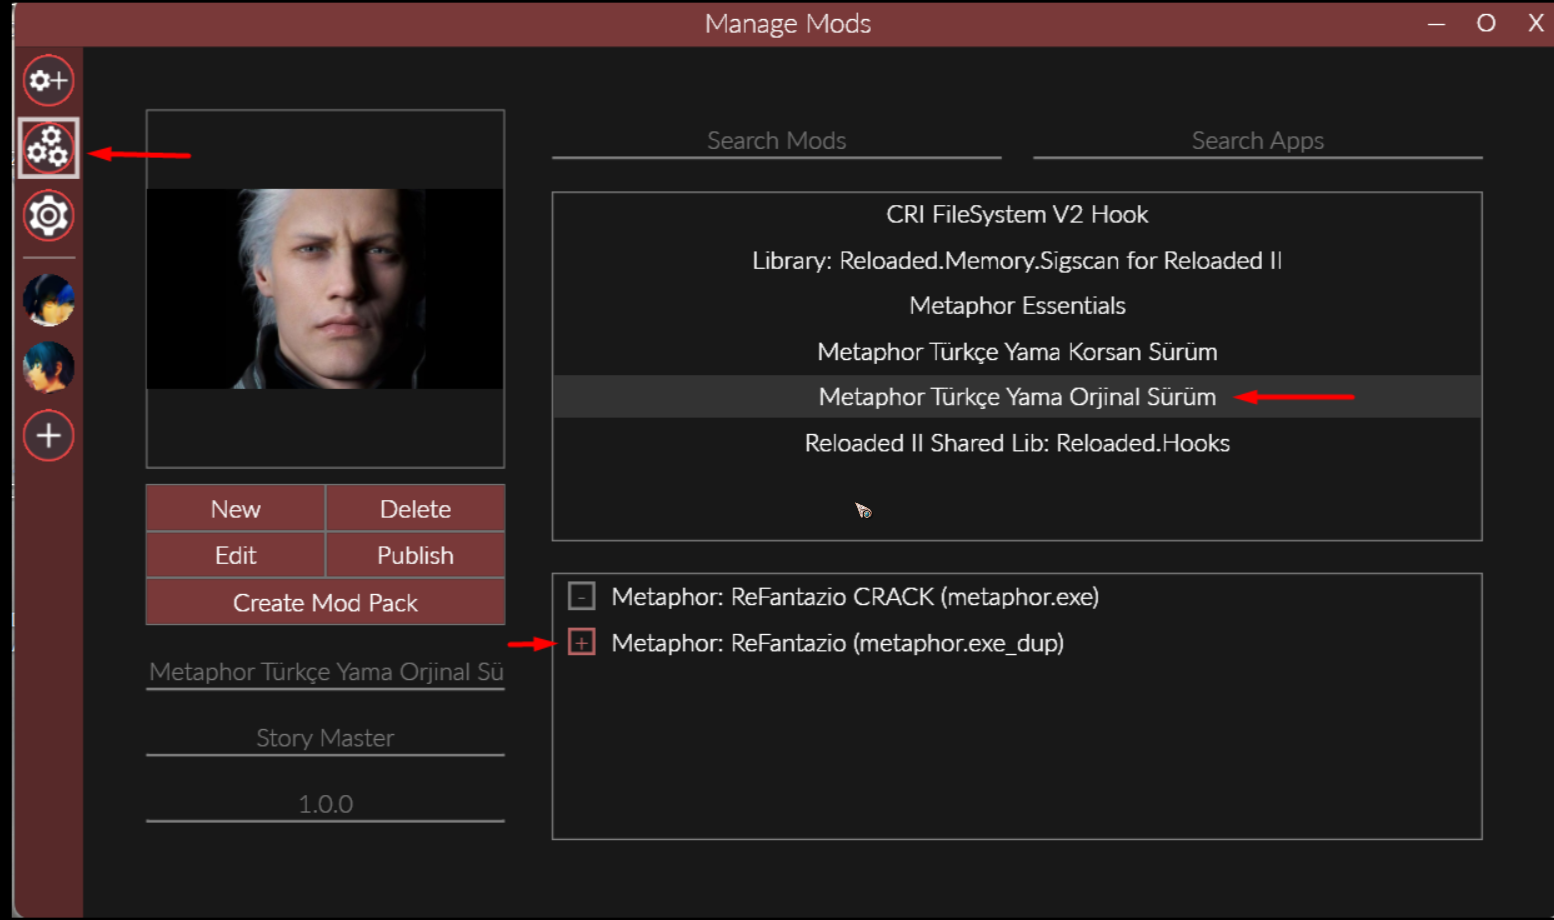Focus the Search Apps field

point(1257,141)
